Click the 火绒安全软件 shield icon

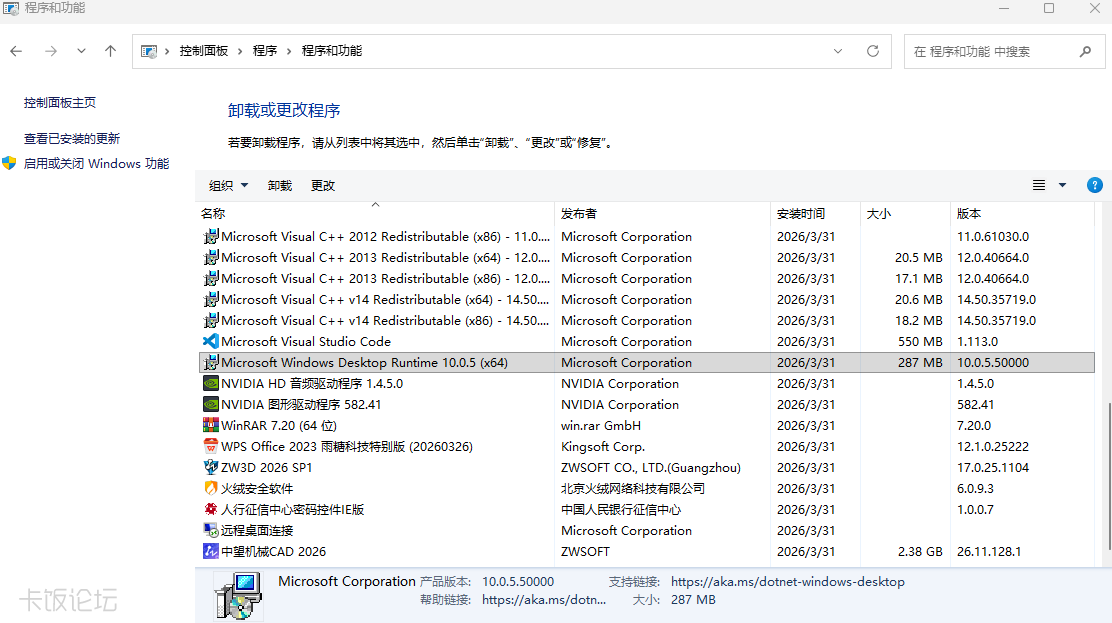[211, 488]
